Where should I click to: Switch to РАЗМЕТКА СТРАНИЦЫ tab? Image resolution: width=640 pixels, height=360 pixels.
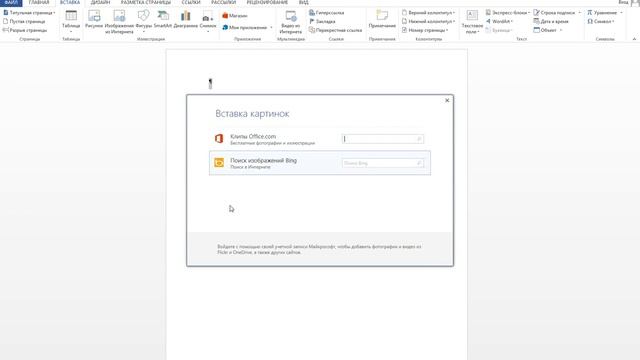[146, 2]
